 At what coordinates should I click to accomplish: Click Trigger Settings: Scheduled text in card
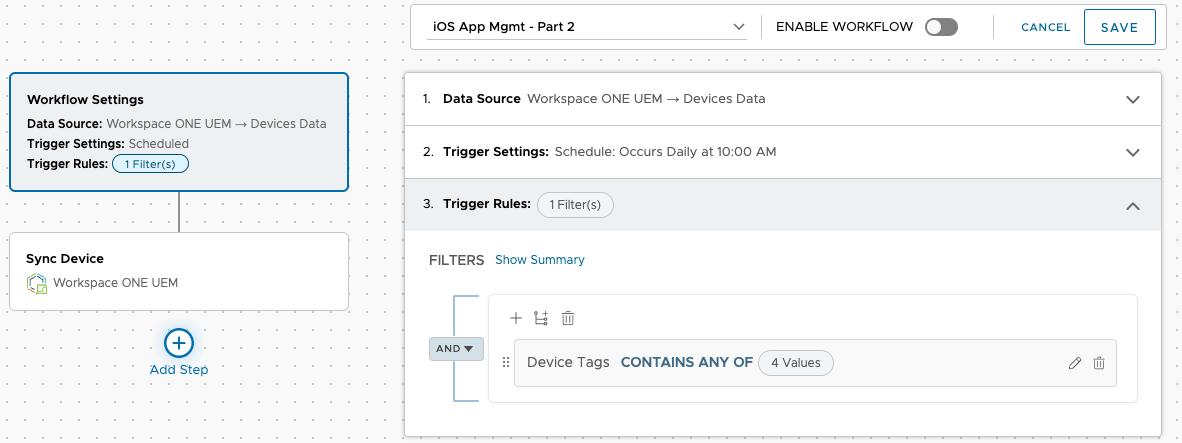(108, 143)
